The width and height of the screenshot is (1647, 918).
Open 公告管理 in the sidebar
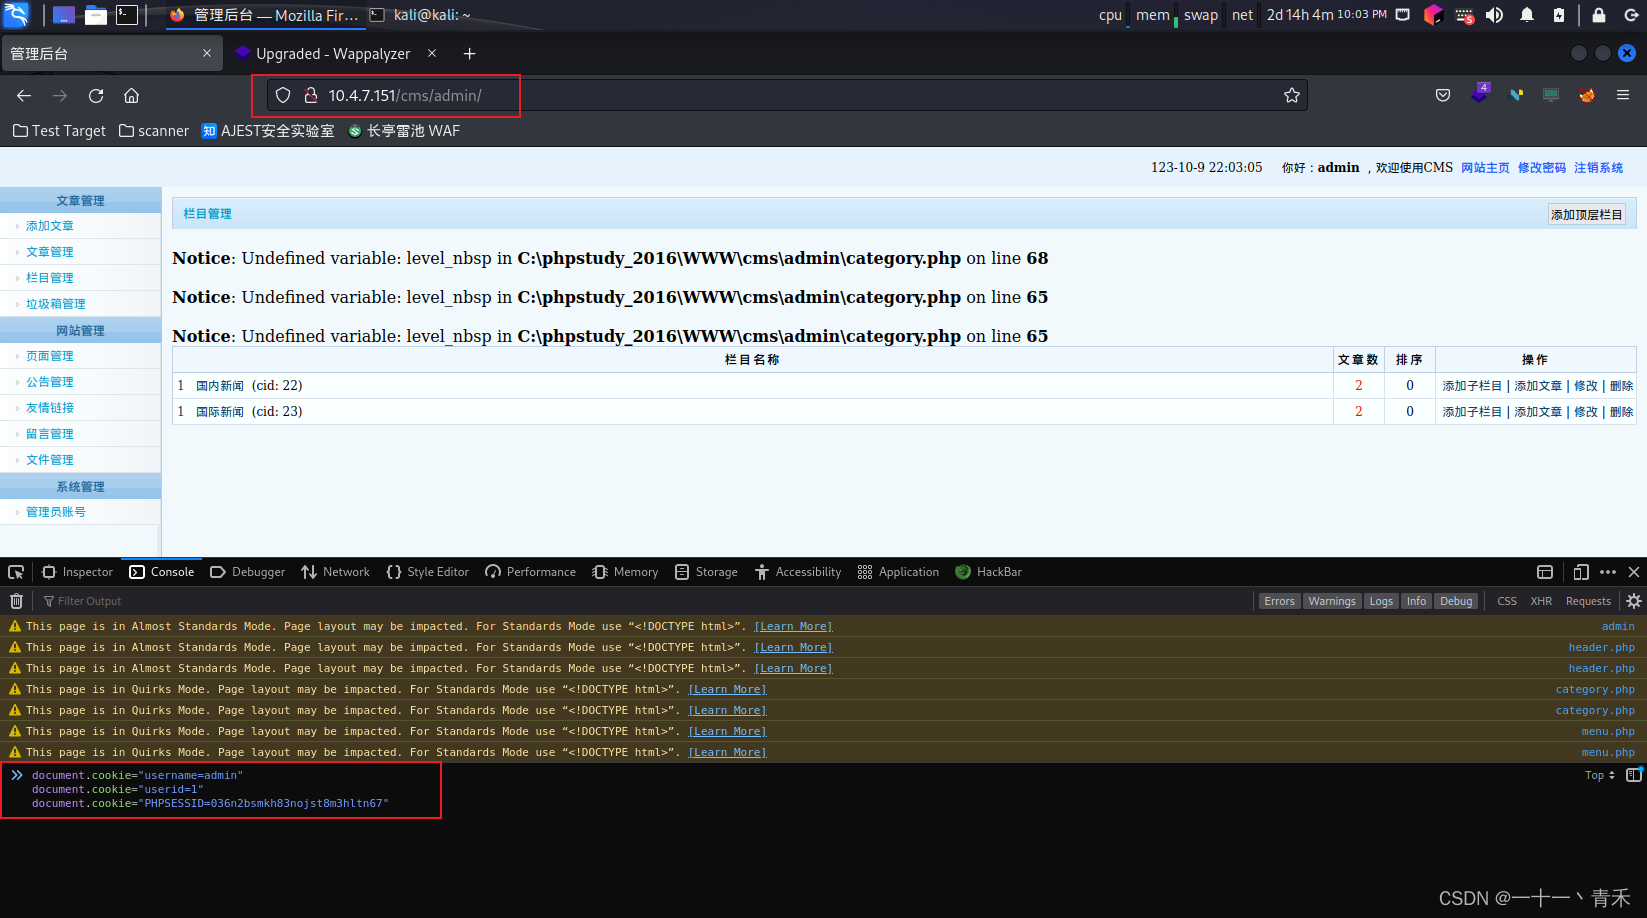click(50, 382)
